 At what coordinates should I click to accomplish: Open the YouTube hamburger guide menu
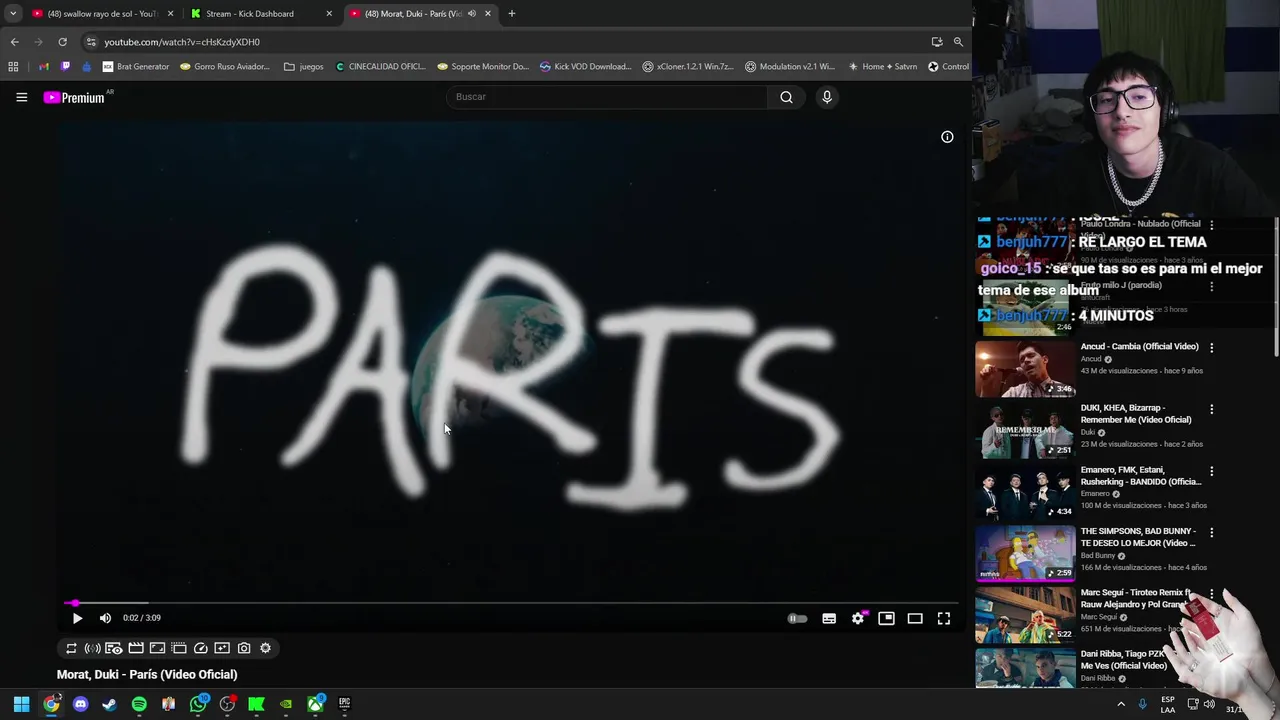click(21, 97)
